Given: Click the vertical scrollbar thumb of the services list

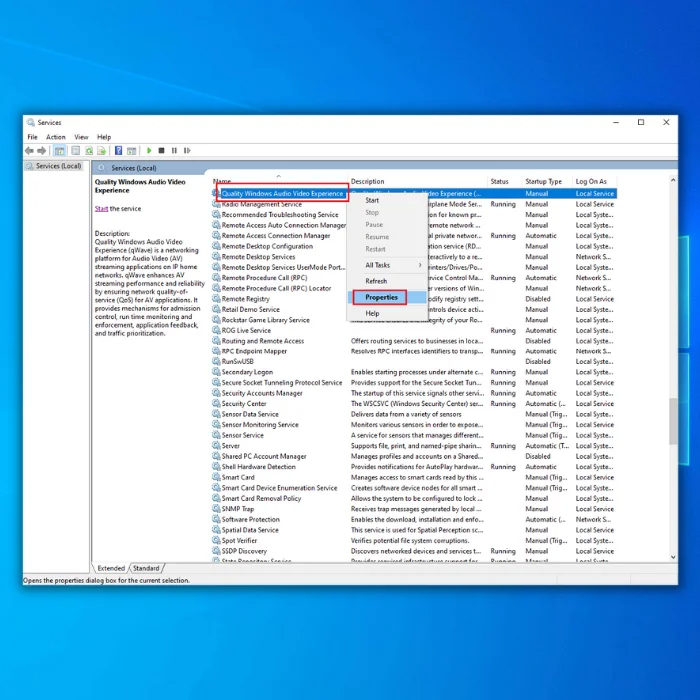Looking at the screenshot, I should tap(673, 421).
